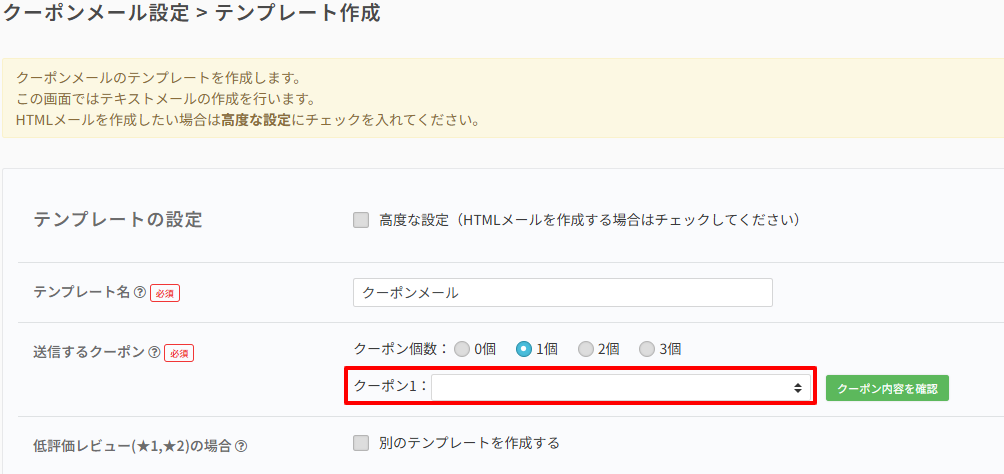Click the 必須 badge beside 送信するクーポン
The width and height of the screenshot is (1004, 474).
click(x=178, y=353)
